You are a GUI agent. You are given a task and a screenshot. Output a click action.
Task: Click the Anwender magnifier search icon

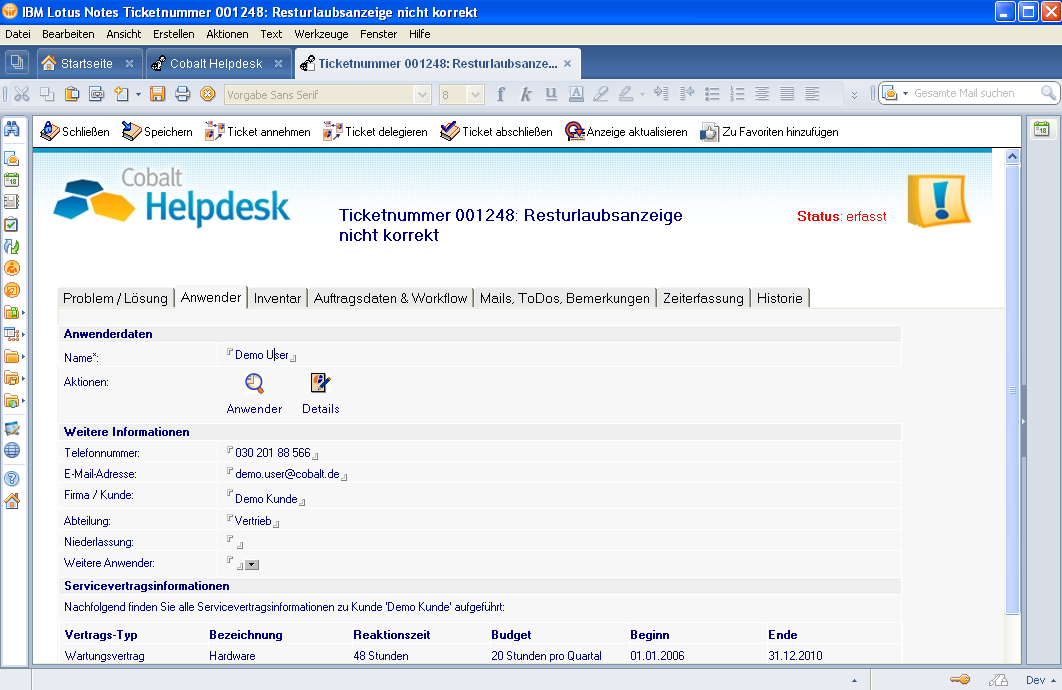click(x=254, y=383)
